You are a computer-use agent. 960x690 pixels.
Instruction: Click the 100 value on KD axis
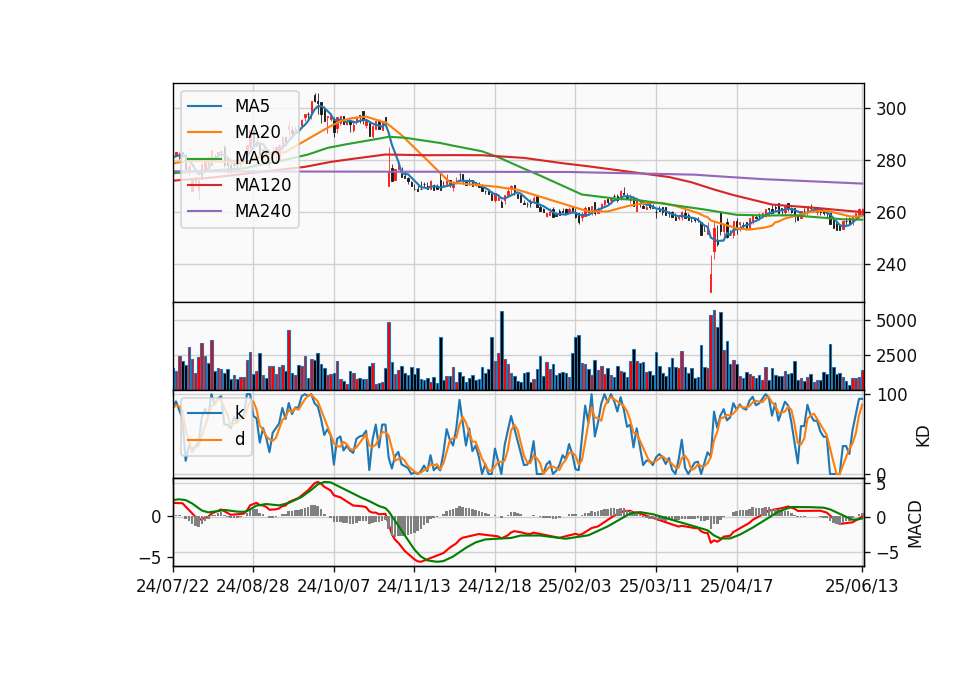pos(892,395)
